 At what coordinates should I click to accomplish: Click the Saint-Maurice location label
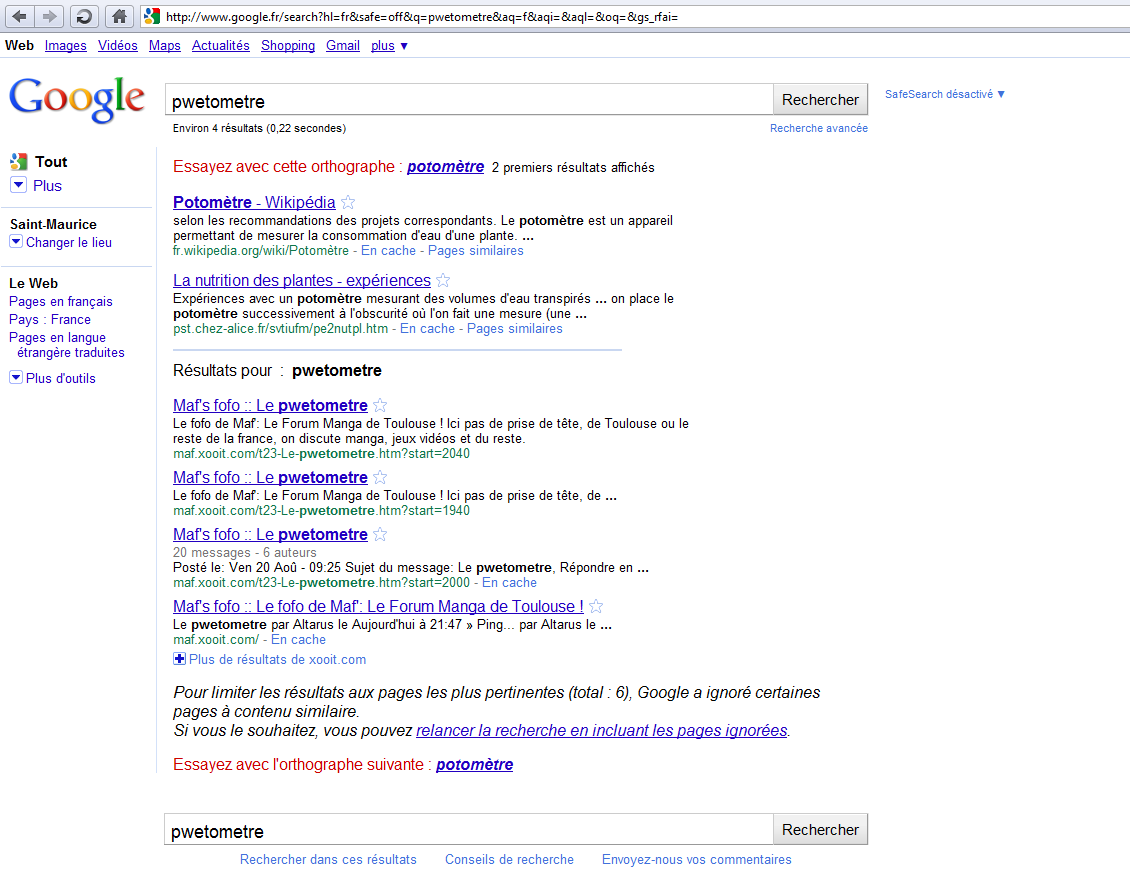53,224
